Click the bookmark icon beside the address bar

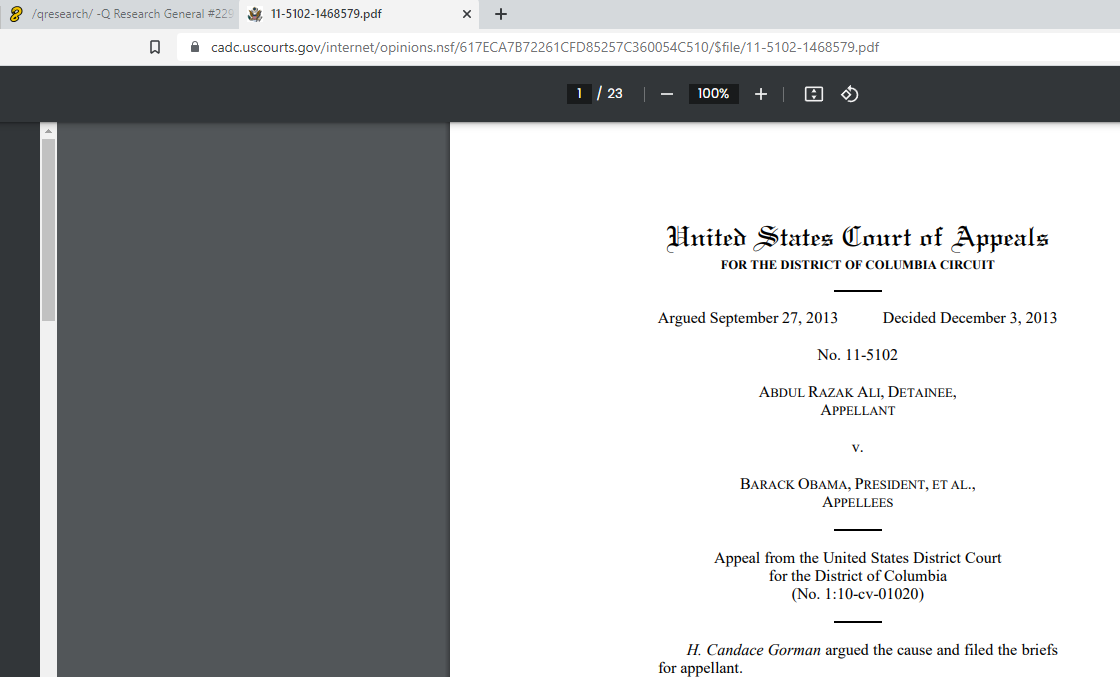154,47
